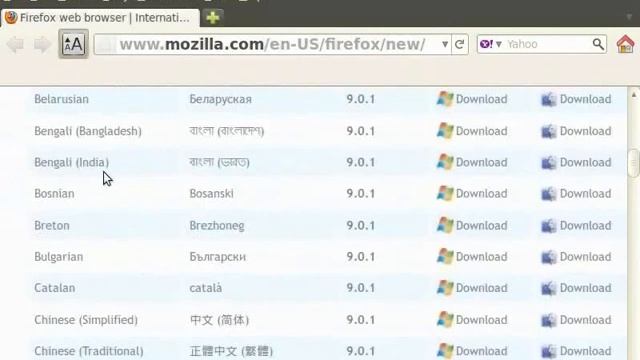Click the Catalan language name

click(x=55, y=288)
